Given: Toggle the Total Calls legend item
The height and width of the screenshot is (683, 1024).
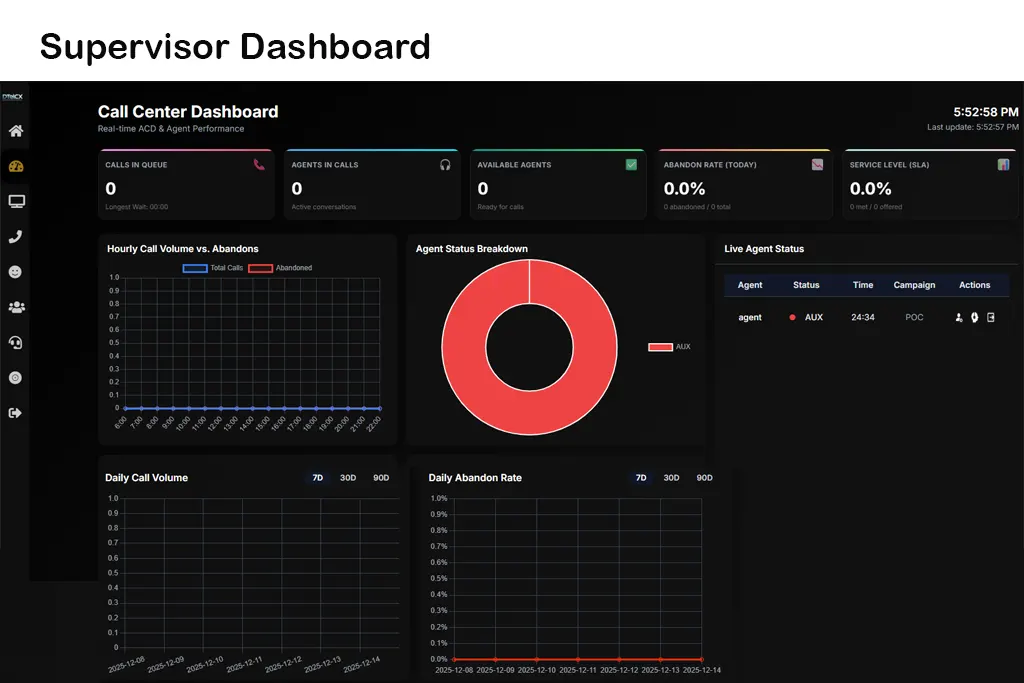Looking at the screenshot, I should click(x=213, y=268).
